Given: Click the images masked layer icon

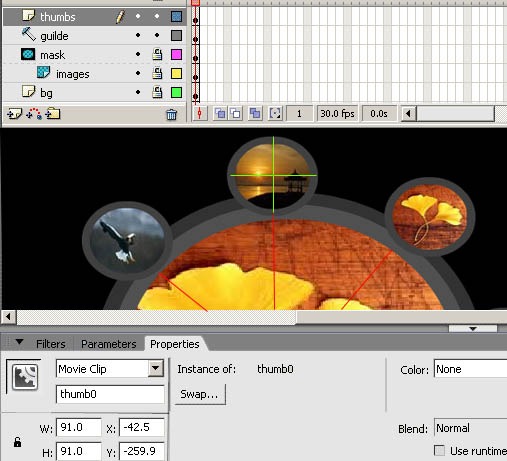Looking at the screenshot, I should coord(43,72).
